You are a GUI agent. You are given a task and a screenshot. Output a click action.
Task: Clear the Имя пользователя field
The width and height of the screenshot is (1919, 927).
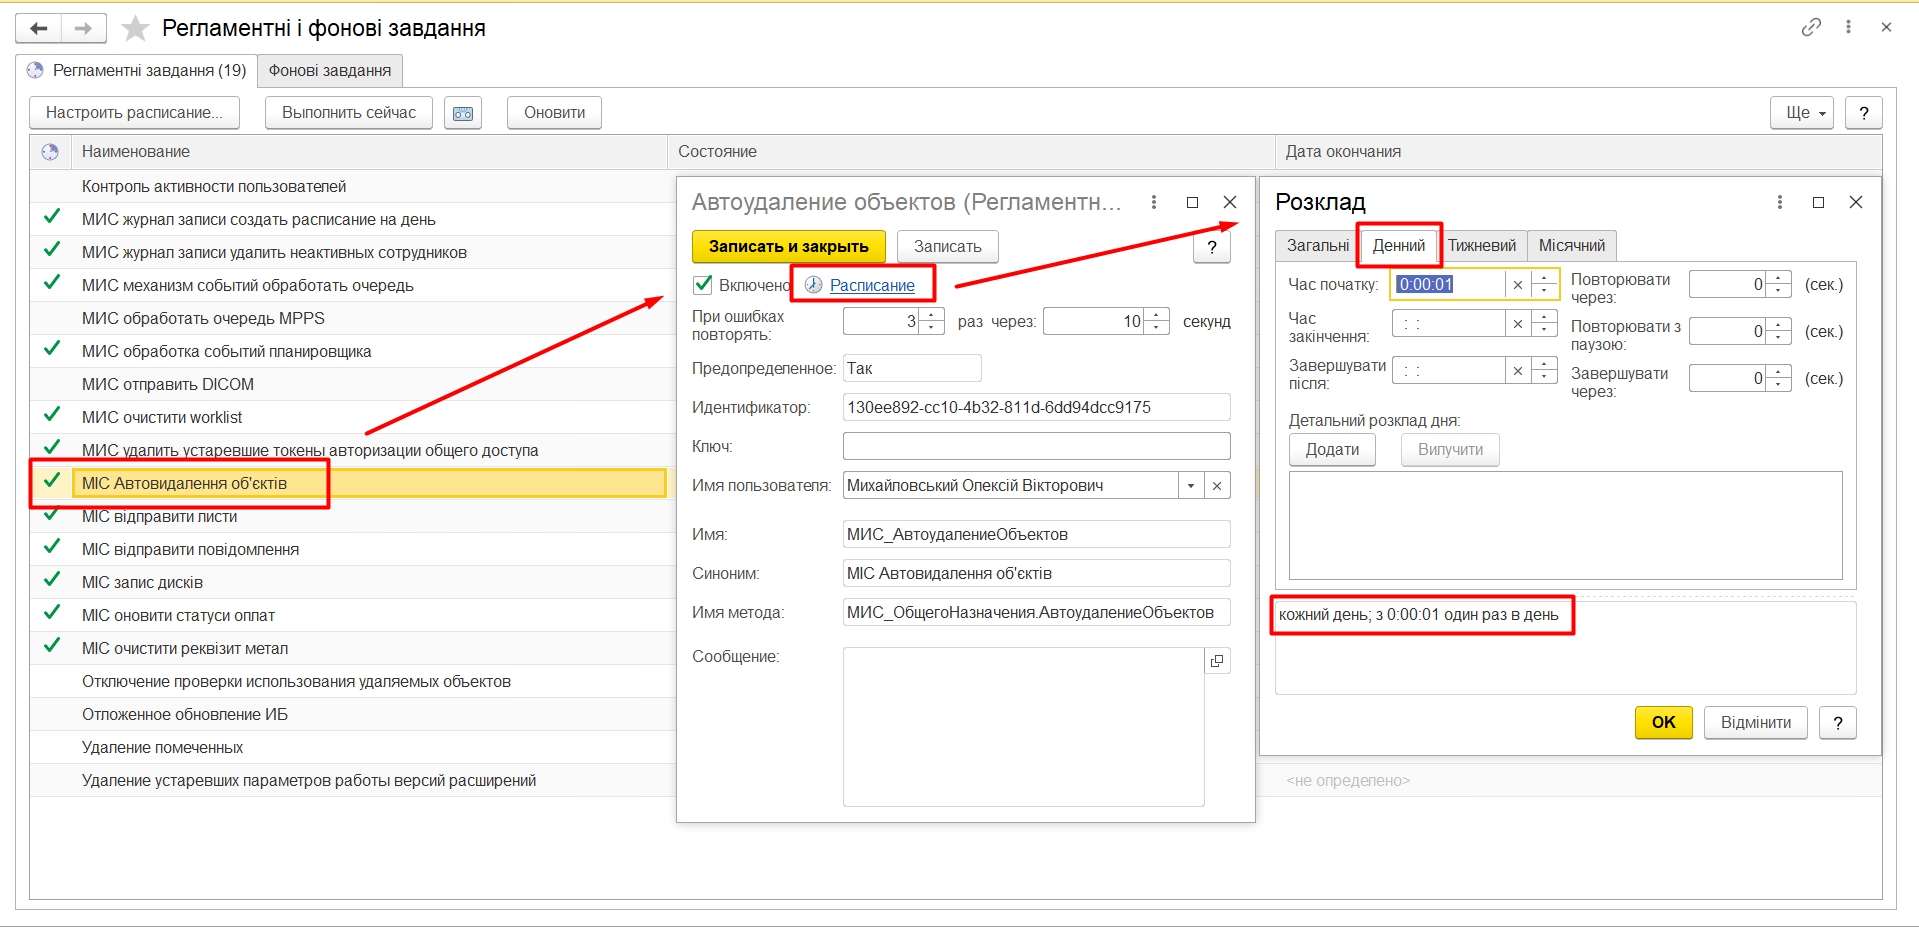point(1217,486)
